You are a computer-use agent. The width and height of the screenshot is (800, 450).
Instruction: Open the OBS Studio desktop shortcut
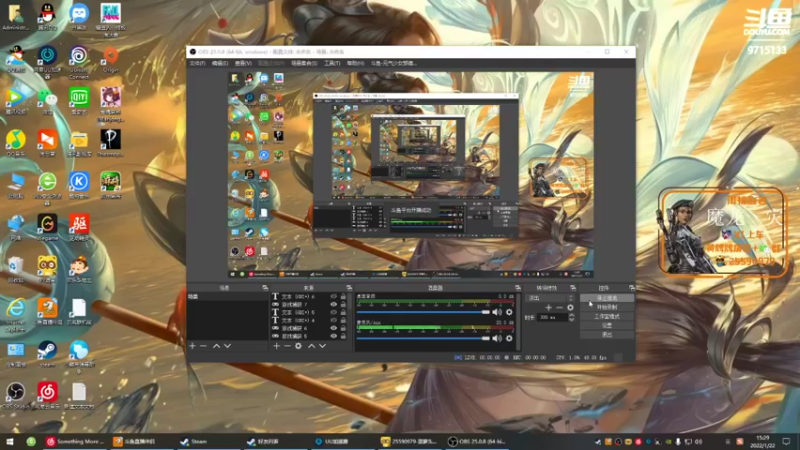16,396
